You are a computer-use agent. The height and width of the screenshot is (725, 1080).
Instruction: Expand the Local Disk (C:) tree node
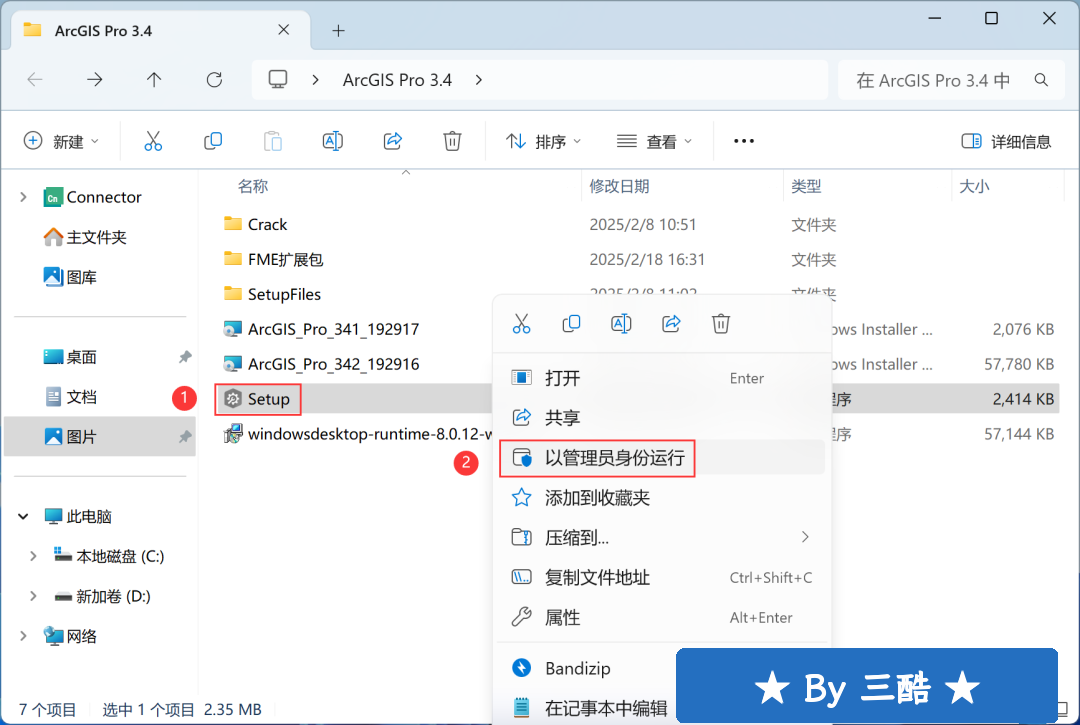click(x=33, y=556)
